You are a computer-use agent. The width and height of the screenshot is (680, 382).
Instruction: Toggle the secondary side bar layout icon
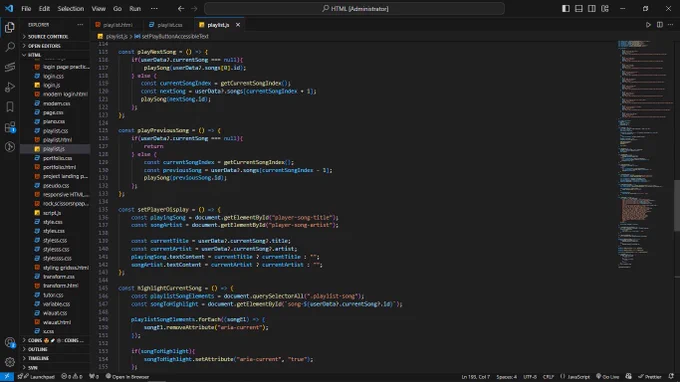pos(592,9)
